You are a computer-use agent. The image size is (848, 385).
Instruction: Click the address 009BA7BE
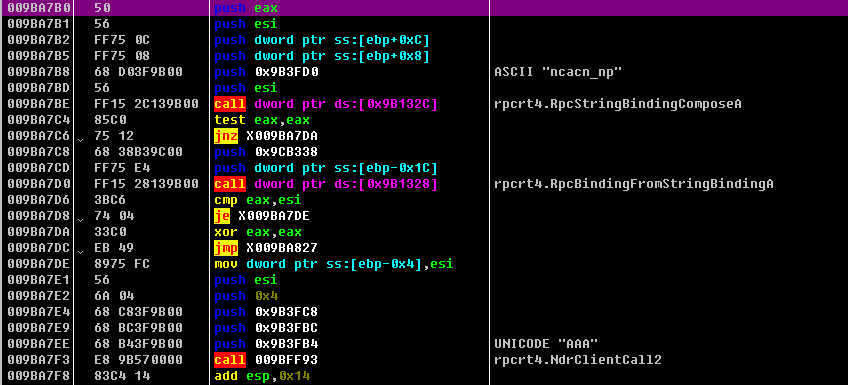(38, 104)
